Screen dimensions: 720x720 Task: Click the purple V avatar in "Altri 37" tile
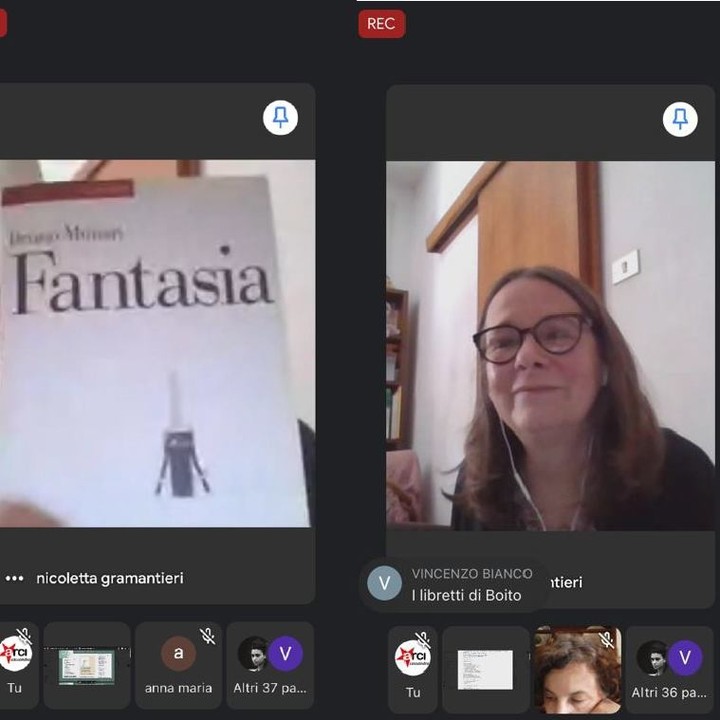tap(285, 653)
